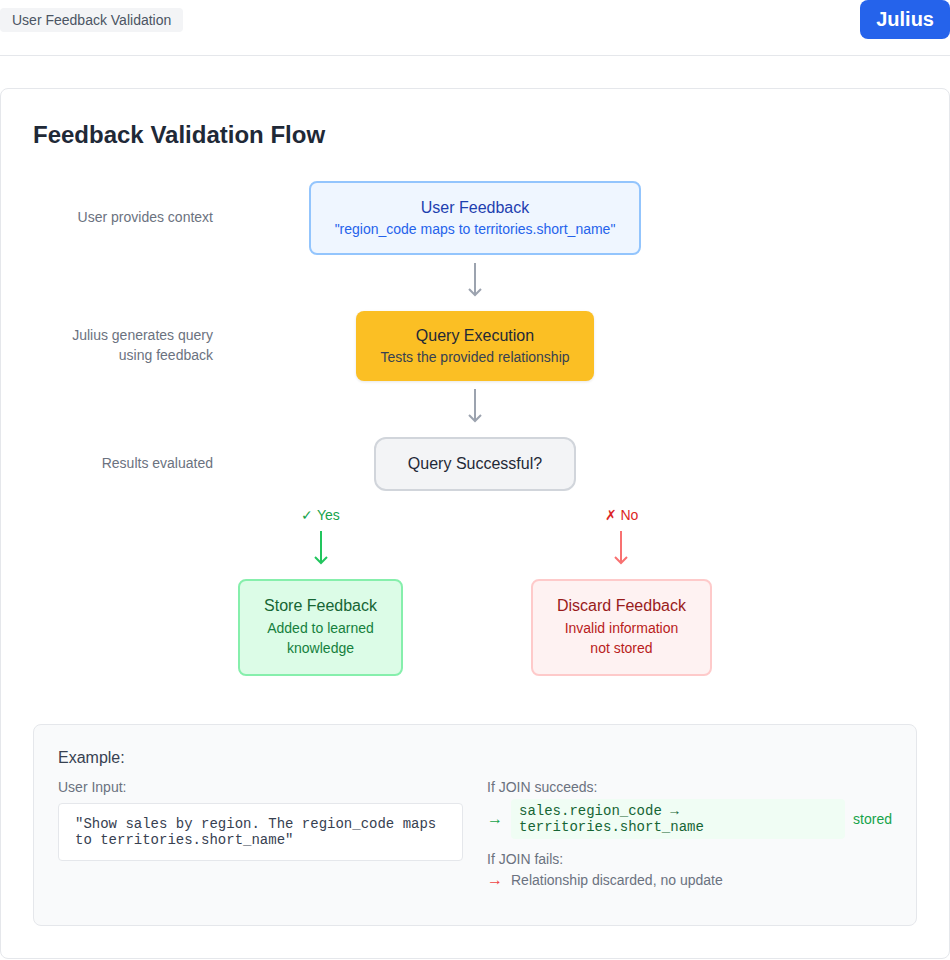Click the Store Feedback box
The width and height of the screenshot is (950, 960).
[x=320, y=627]
